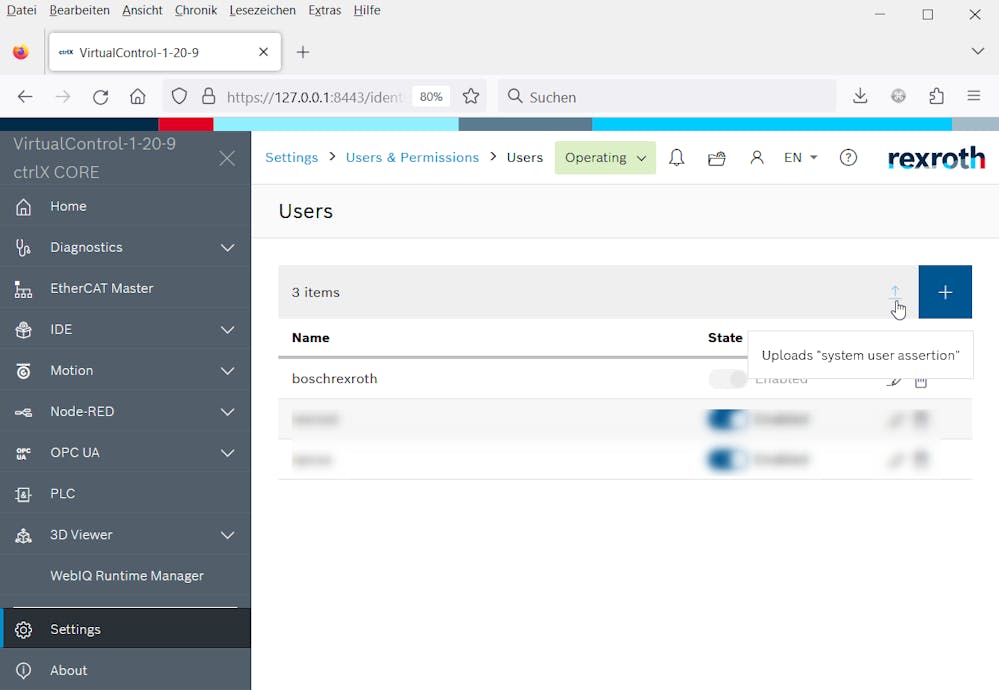Click the Node-RED icon in sidebar
The height and width of the screenshot is (690, 999).
[24, 412]
